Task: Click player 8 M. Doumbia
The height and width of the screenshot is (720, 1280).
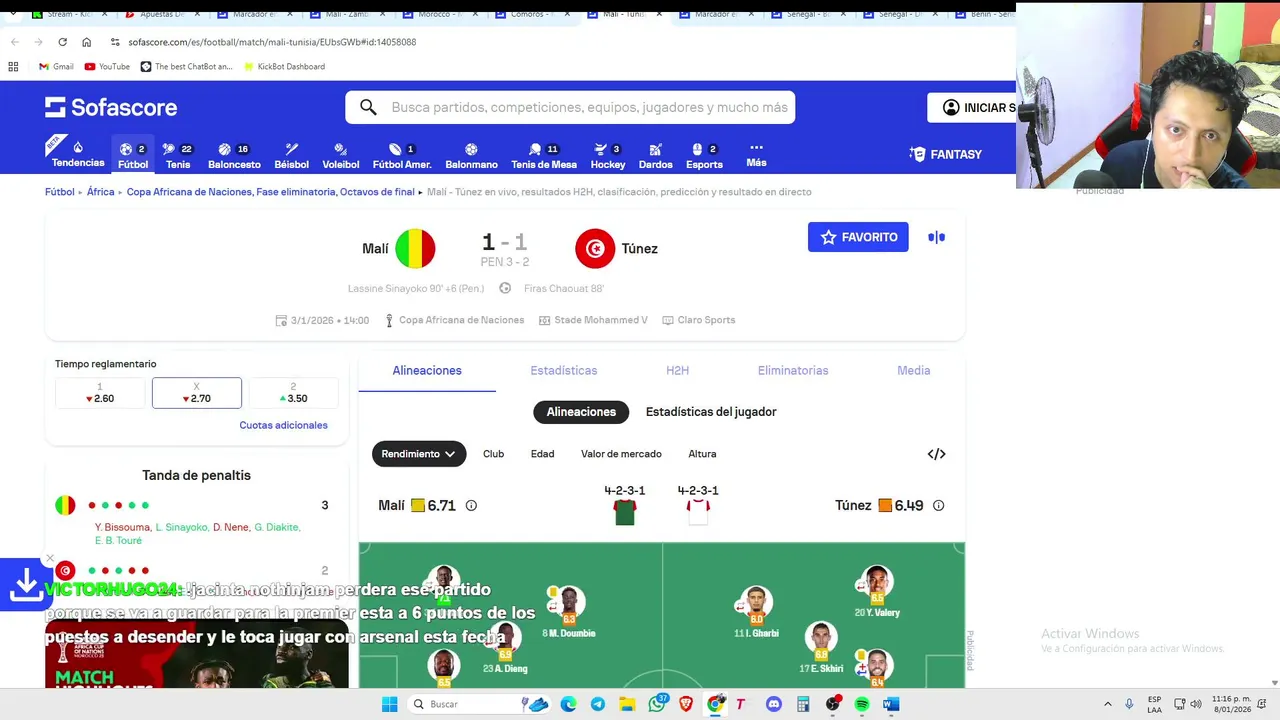Action: [569, 612]
